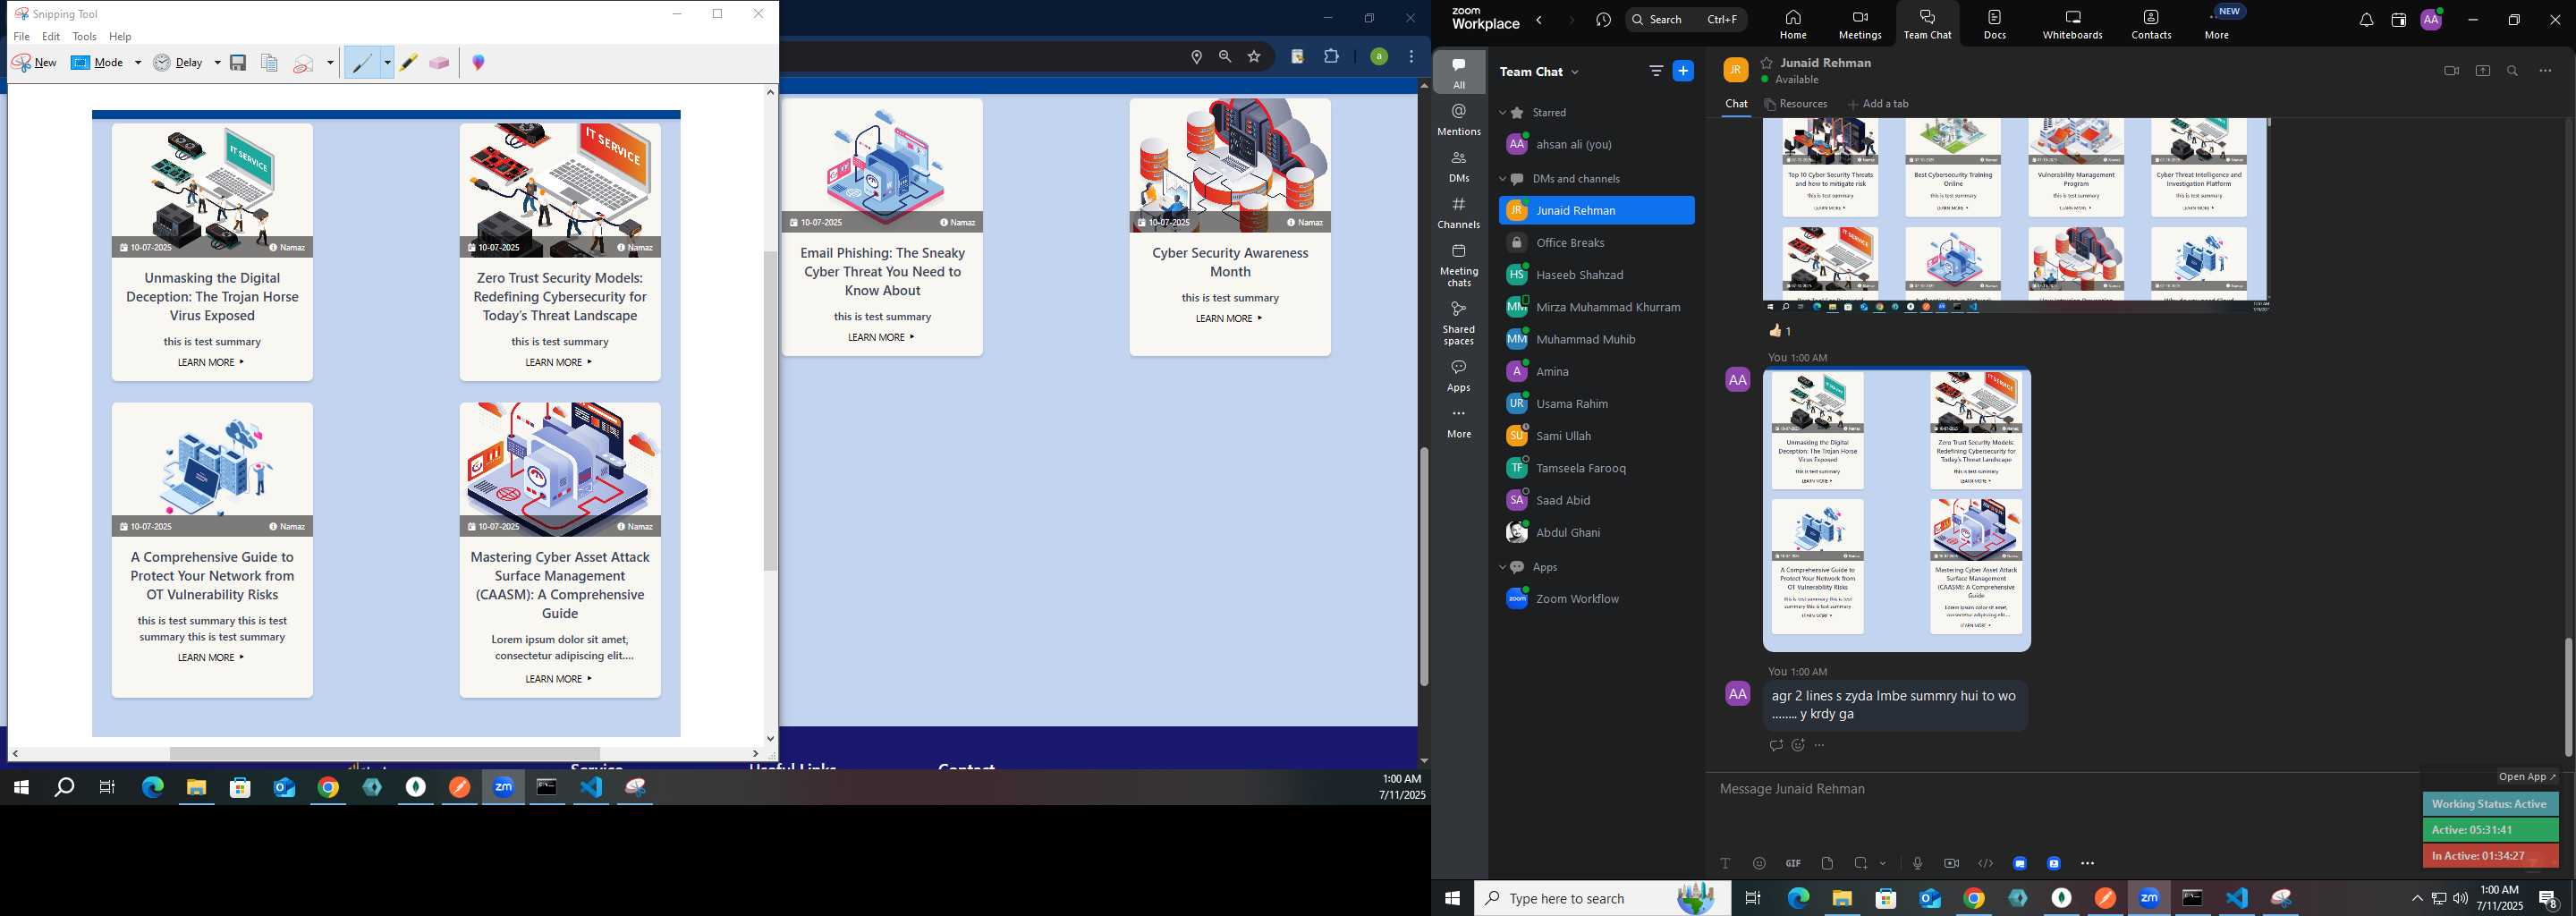Image resolution: width=2576 pixels, height=916 pixels.
Task: Open the Edit menu in Snipping Tool
Action: pyautogui.click(x=51, y=37)
